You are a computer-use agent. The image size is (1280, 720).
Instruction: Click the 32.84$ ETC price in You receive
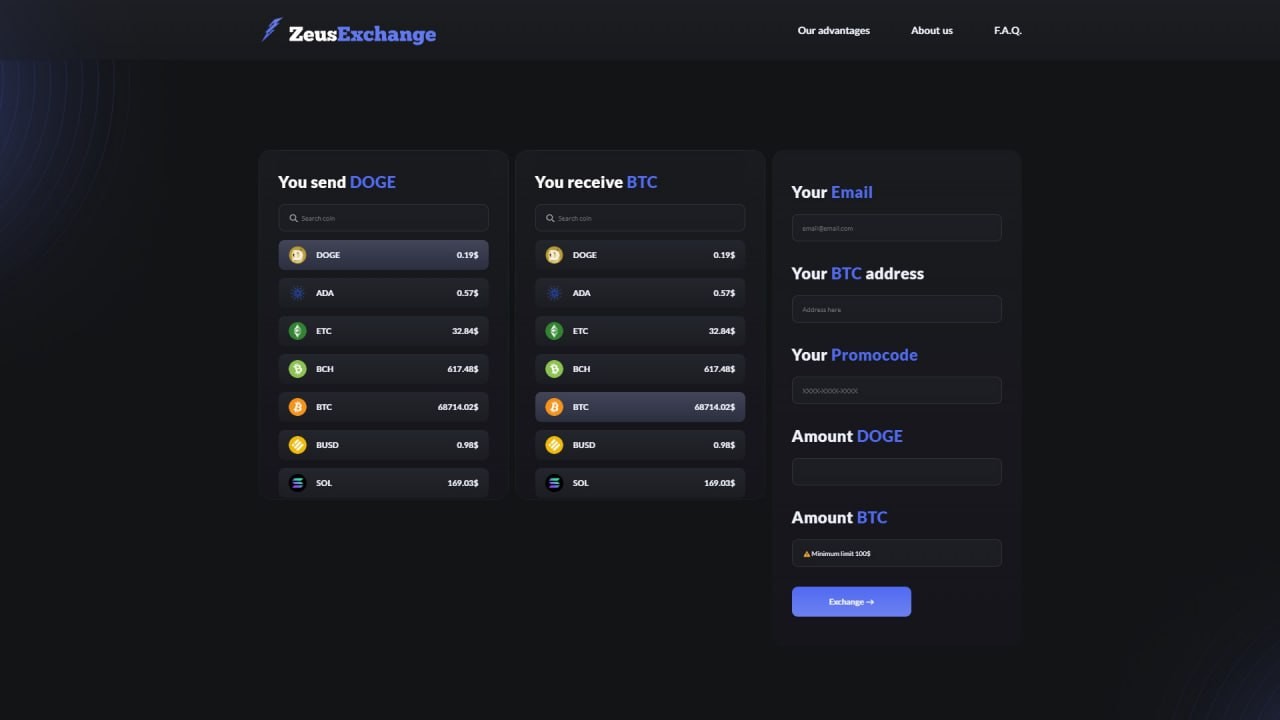(x=722, y=331)
